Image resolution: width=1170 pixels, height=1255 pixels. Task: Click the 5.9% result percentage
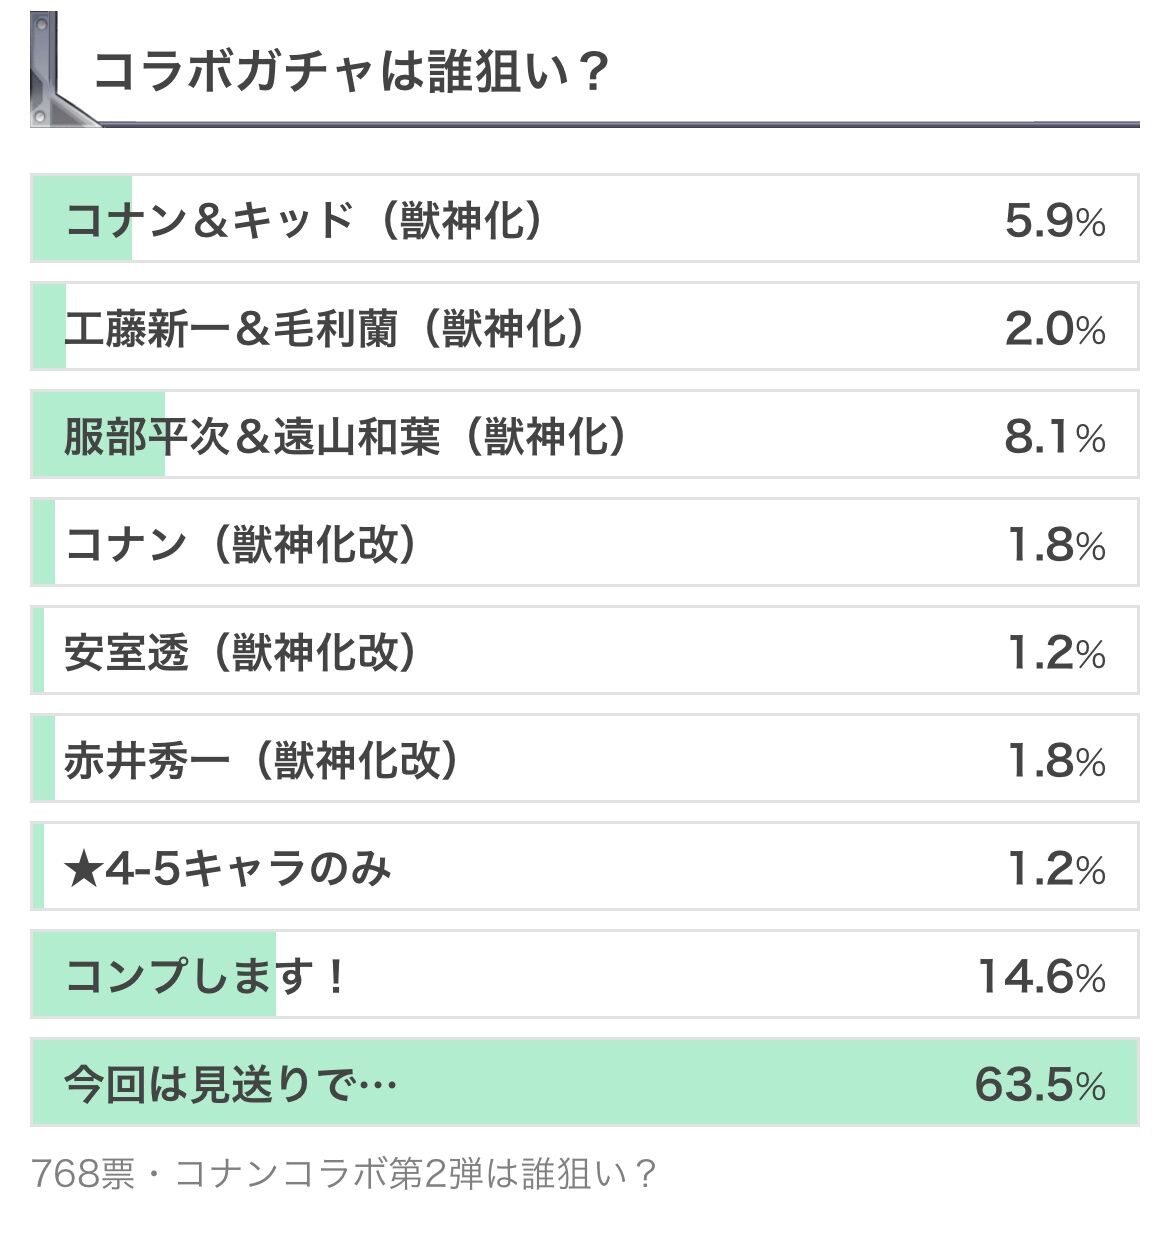1055,219
